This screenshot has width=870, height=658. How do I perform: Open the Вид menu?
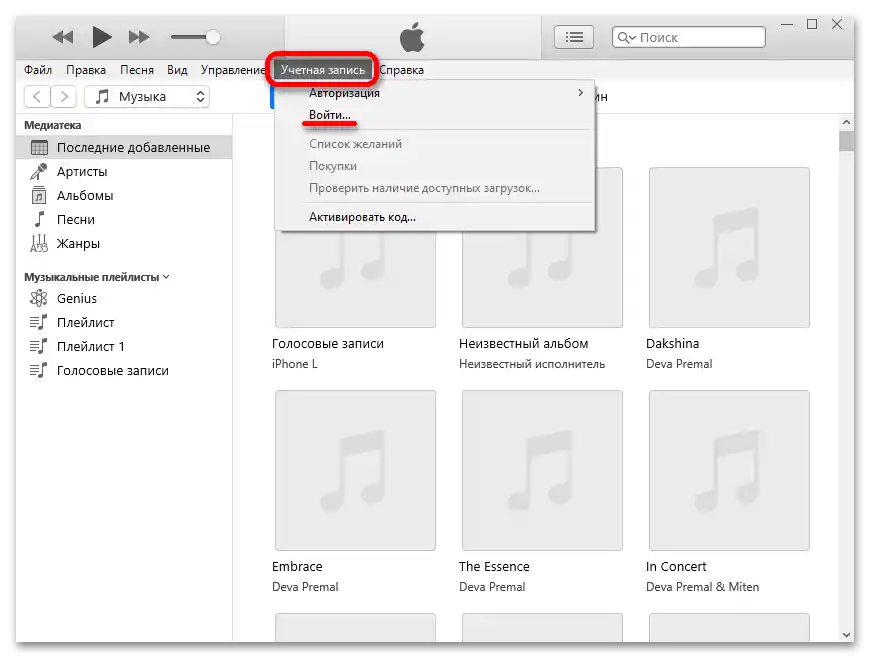pyautogui.click(x=177, y=70)
